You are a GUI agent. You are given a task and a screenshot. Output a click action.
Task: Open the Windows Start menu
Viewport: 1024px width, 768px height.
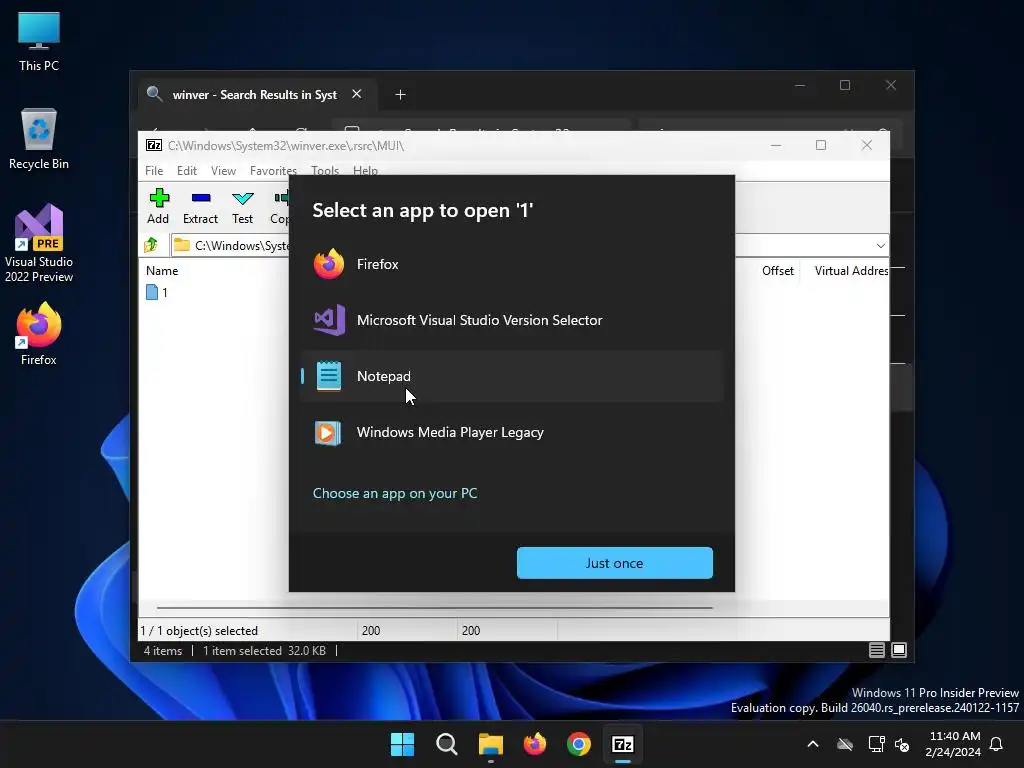click(x=402, y=744)
